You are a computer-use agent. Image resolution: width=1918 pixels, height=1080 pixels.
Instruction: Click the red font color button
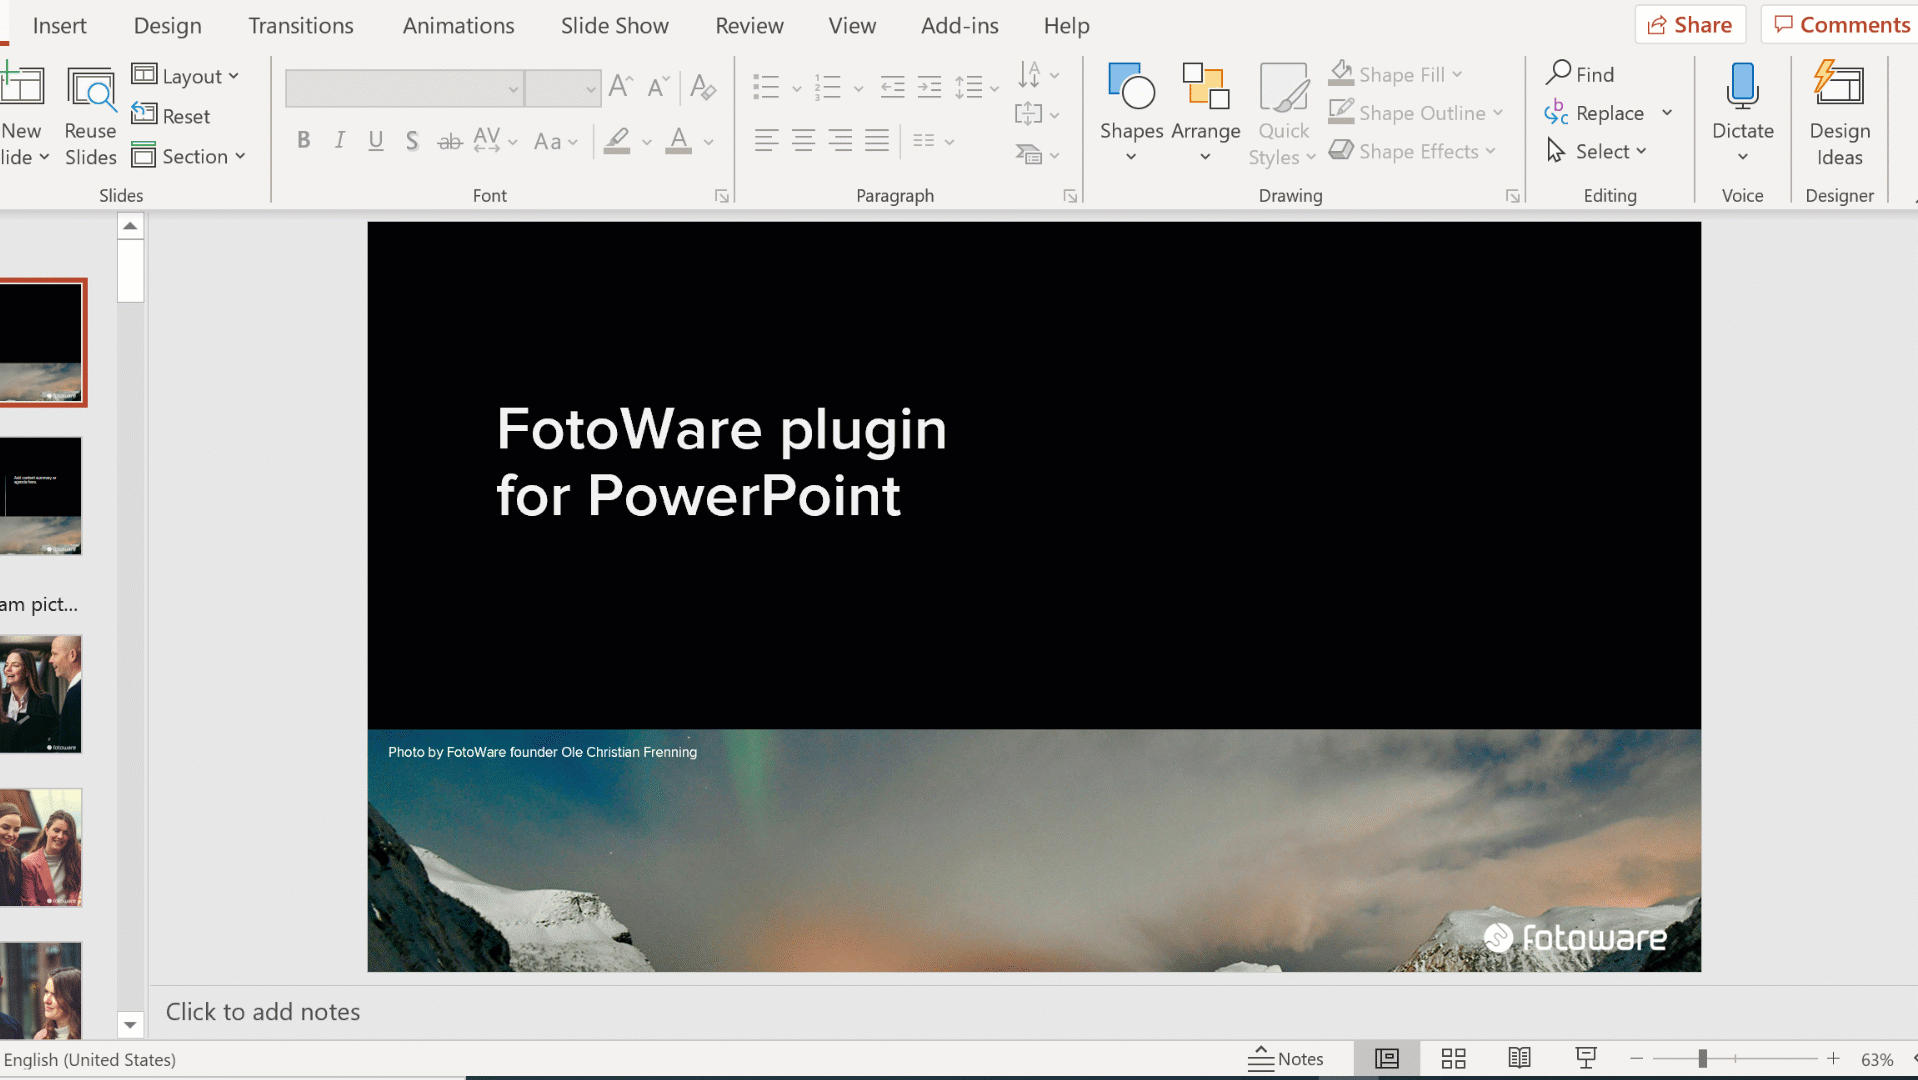point(679,141)
